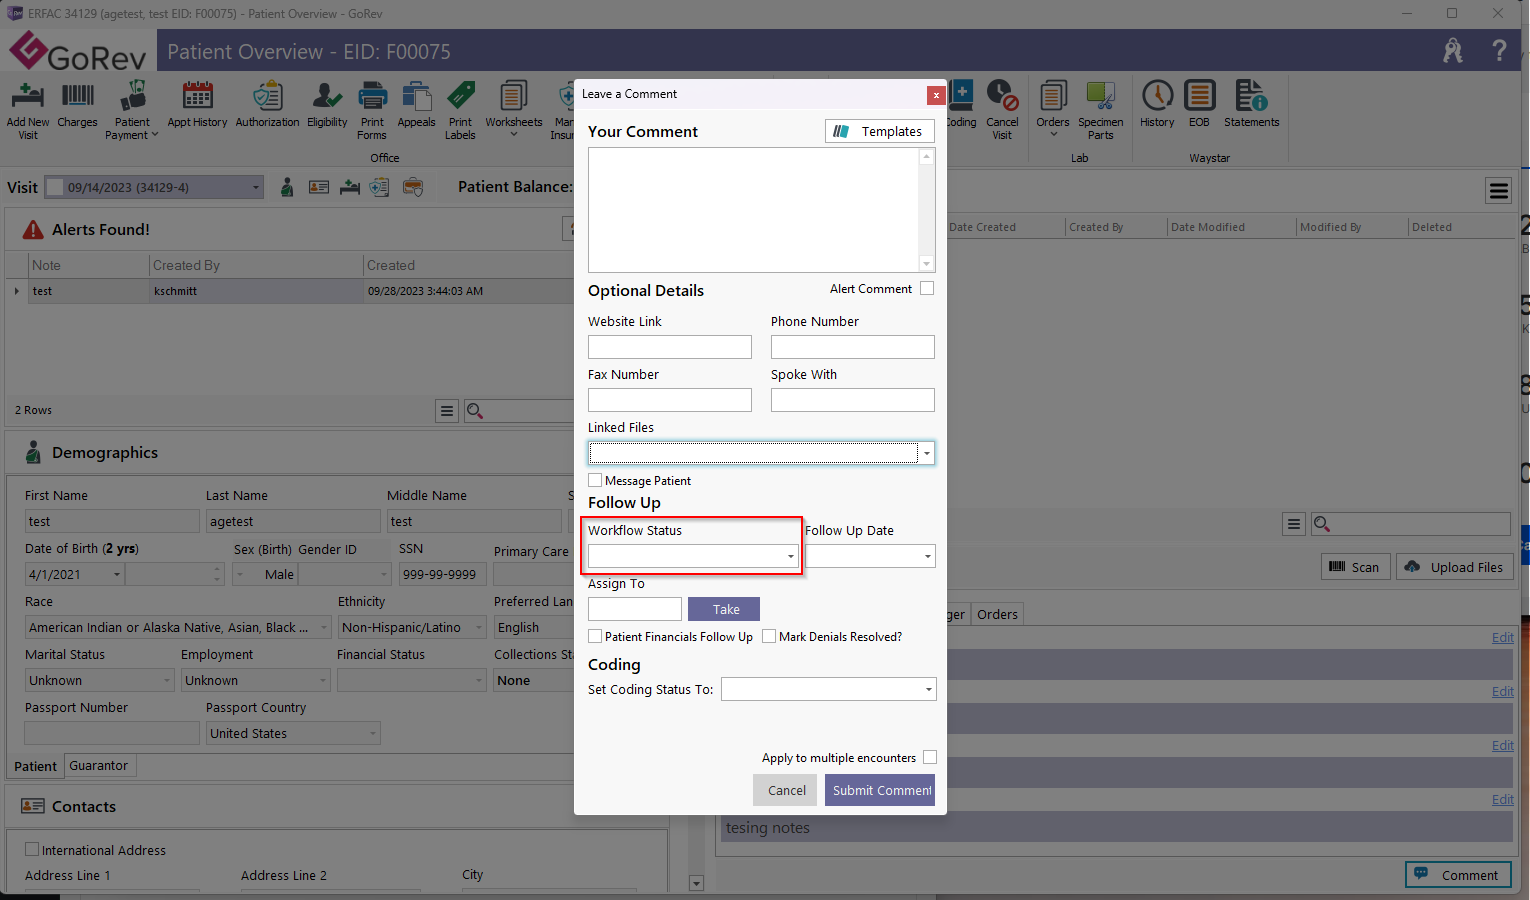1530x900 pixels.
Task: Open the Orders tool in Lab group
Action: 1052,110
